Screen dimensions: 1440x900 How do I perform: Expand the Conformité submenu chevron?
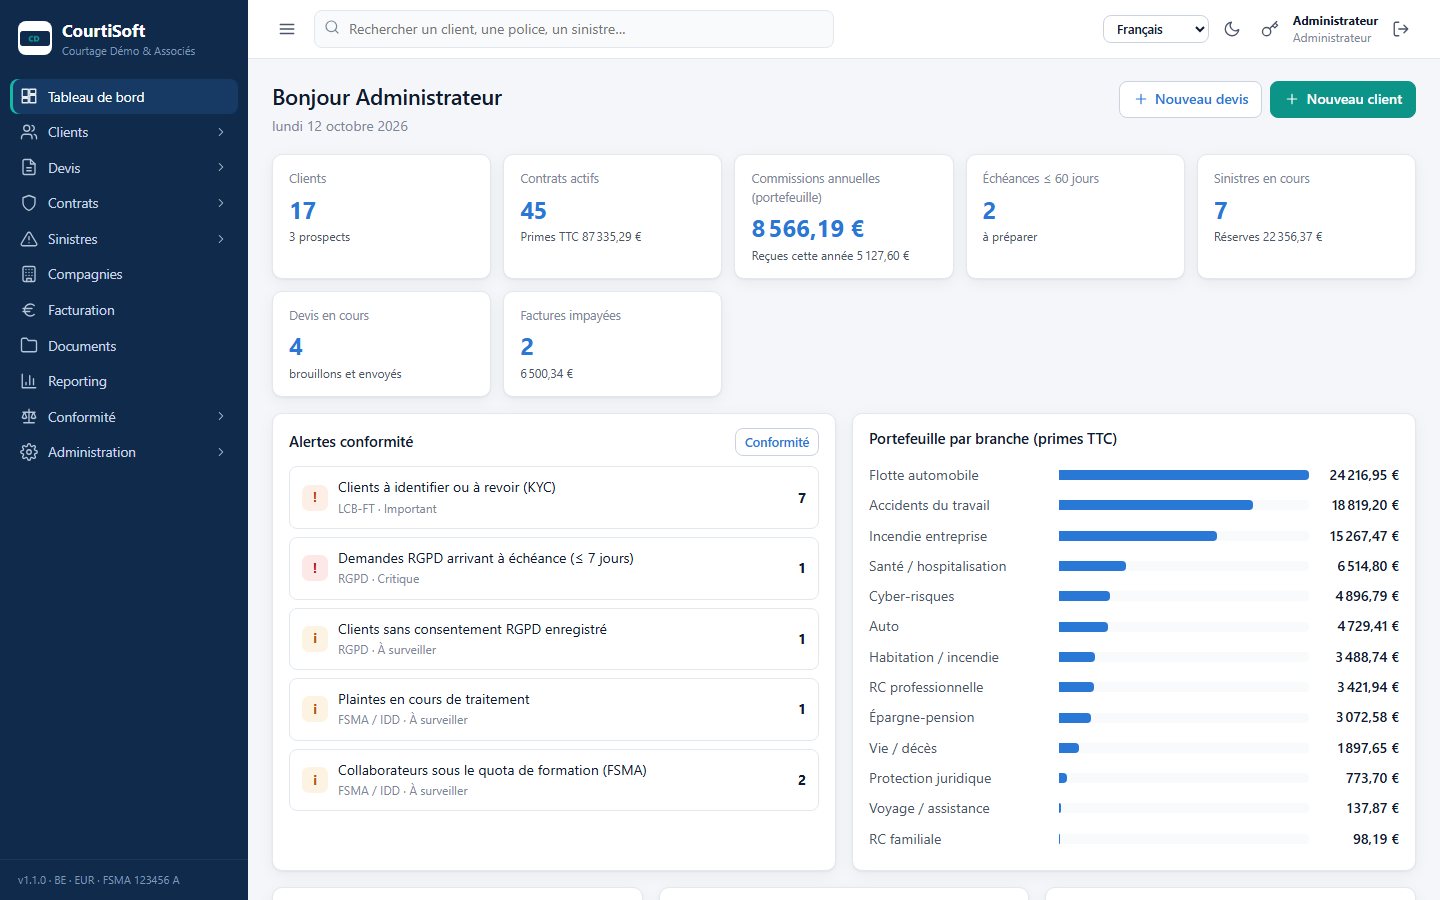[x=221, y=417]
